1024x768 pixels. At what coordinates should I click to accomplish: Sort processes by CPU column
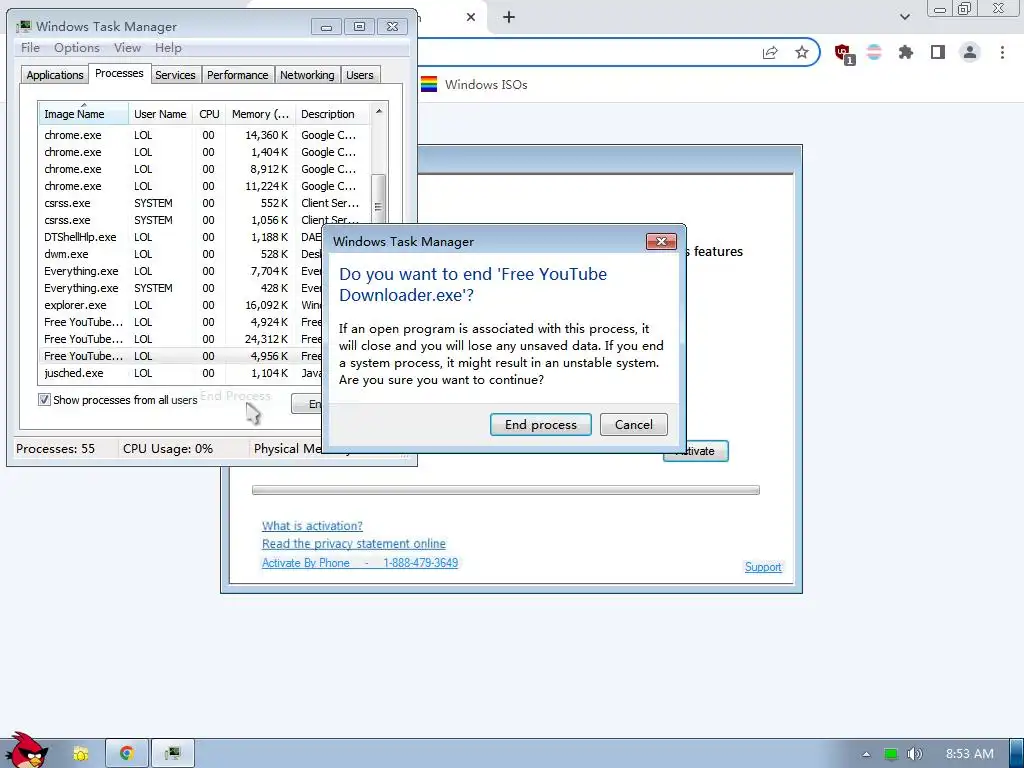point(209,114)
